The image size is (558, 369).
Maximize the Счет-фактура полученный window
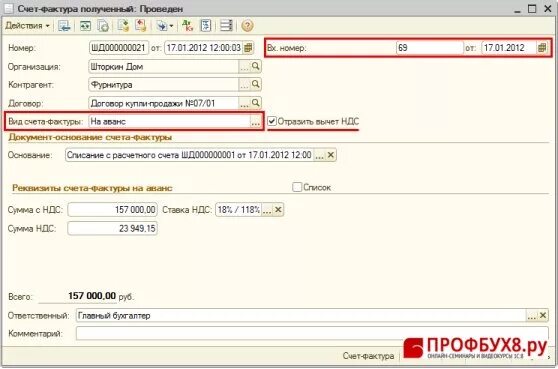pyautogui.click(x=532, y=9)
